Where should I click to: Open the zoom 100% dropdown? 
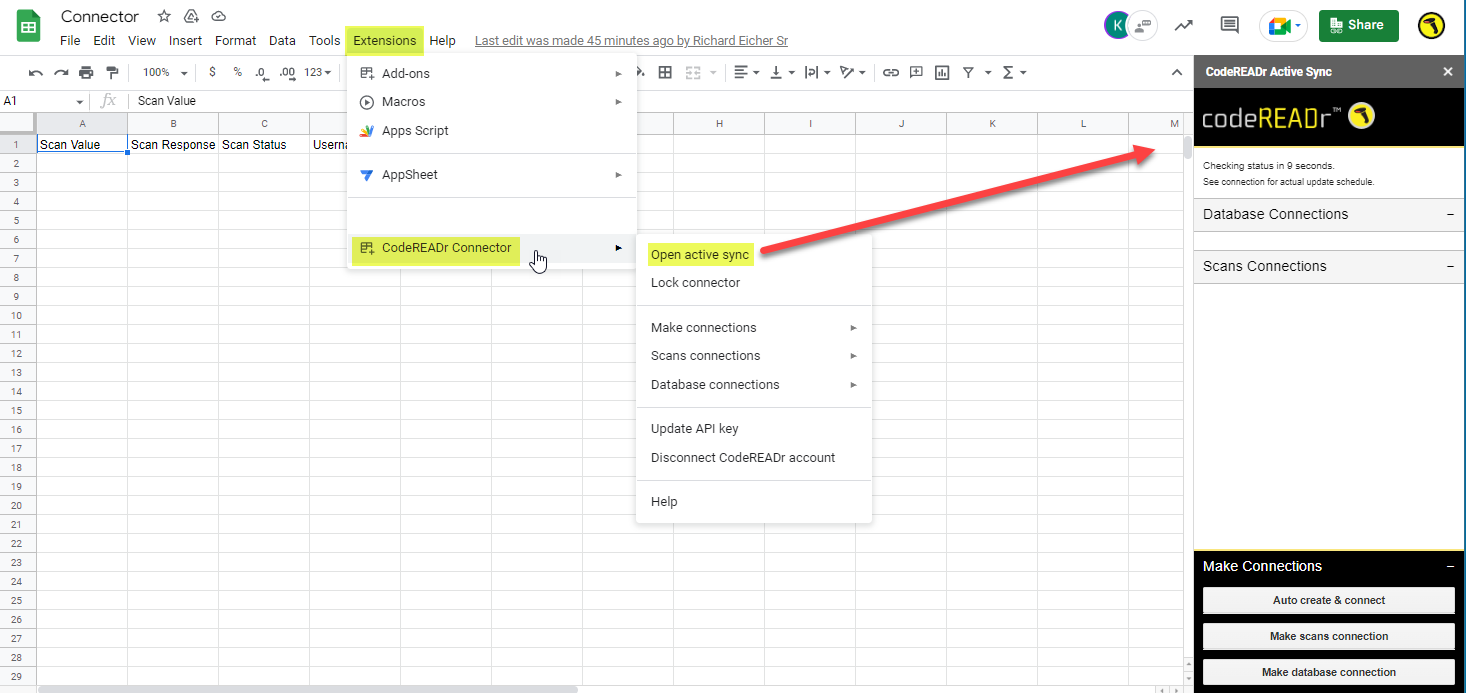tap(165, 73)
